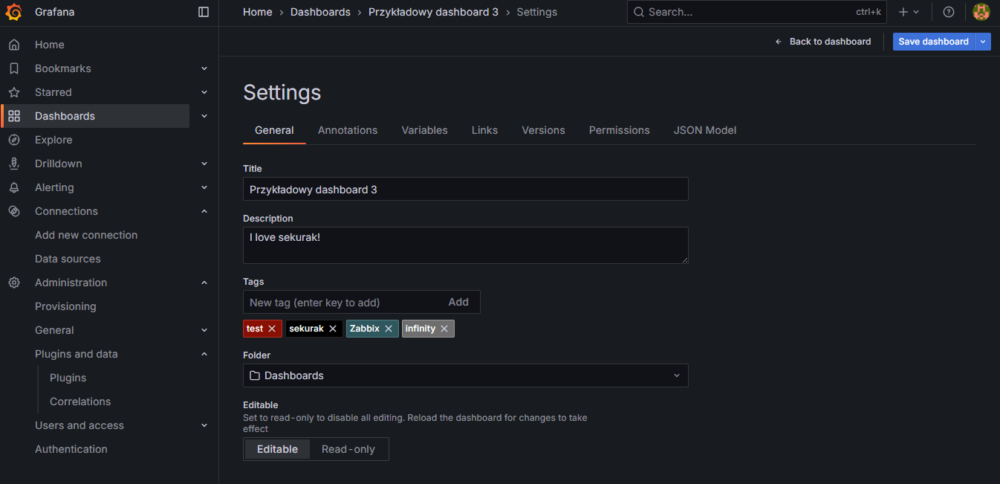The height and width of the screenshot is (484, 1000).
Task: Open the Save dashboard dropdown arrow
Action: [983, 42]
